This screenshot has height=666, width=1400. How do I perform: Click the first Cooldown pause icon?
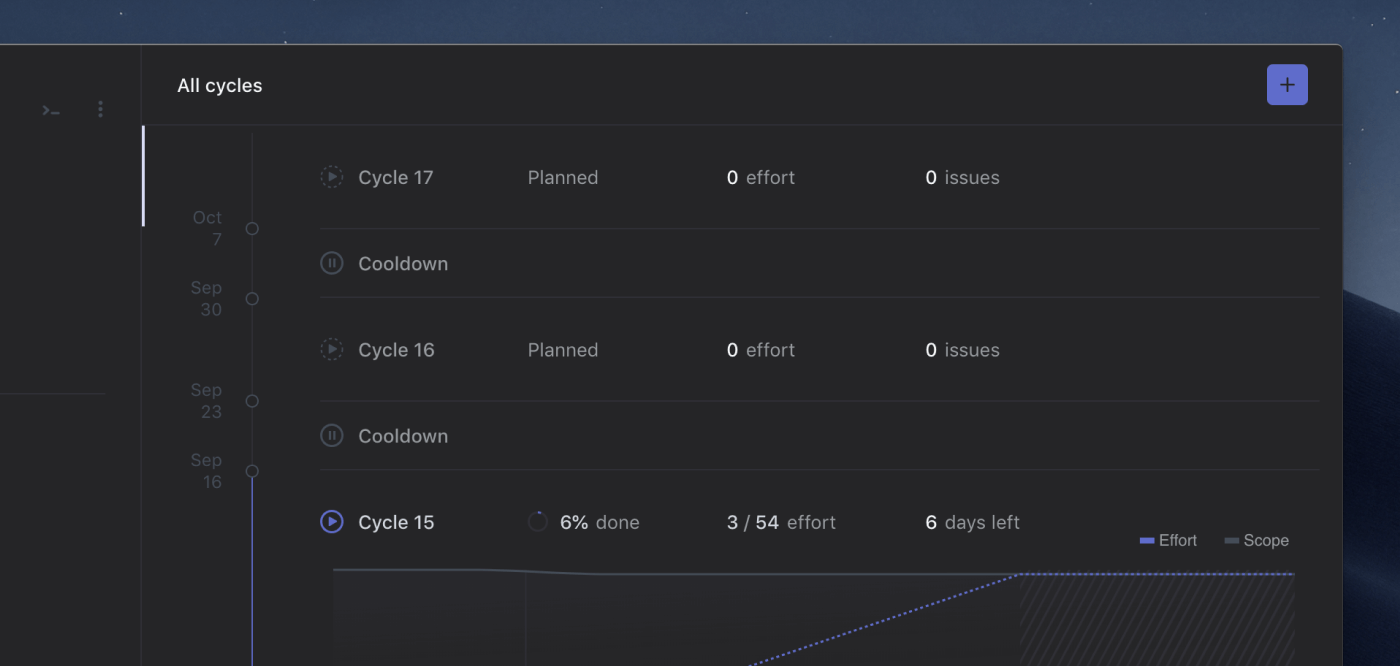pyautogui.click(x=331, y=264)
